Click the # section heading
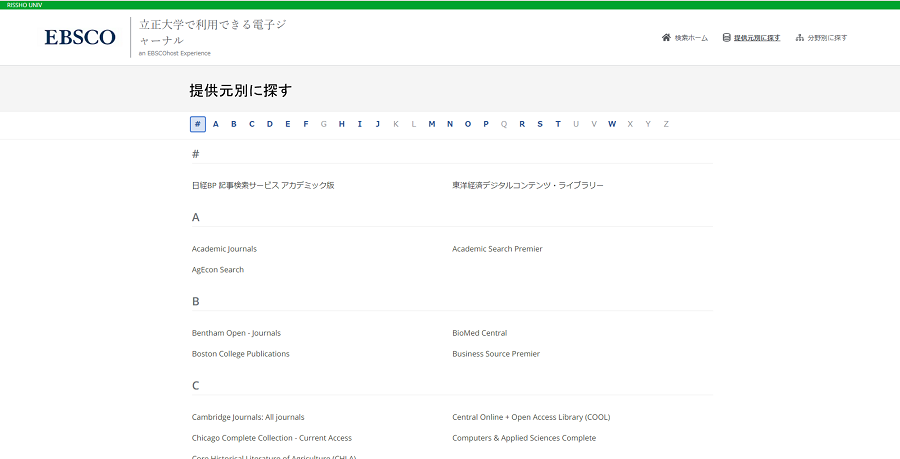 (196, 154)
